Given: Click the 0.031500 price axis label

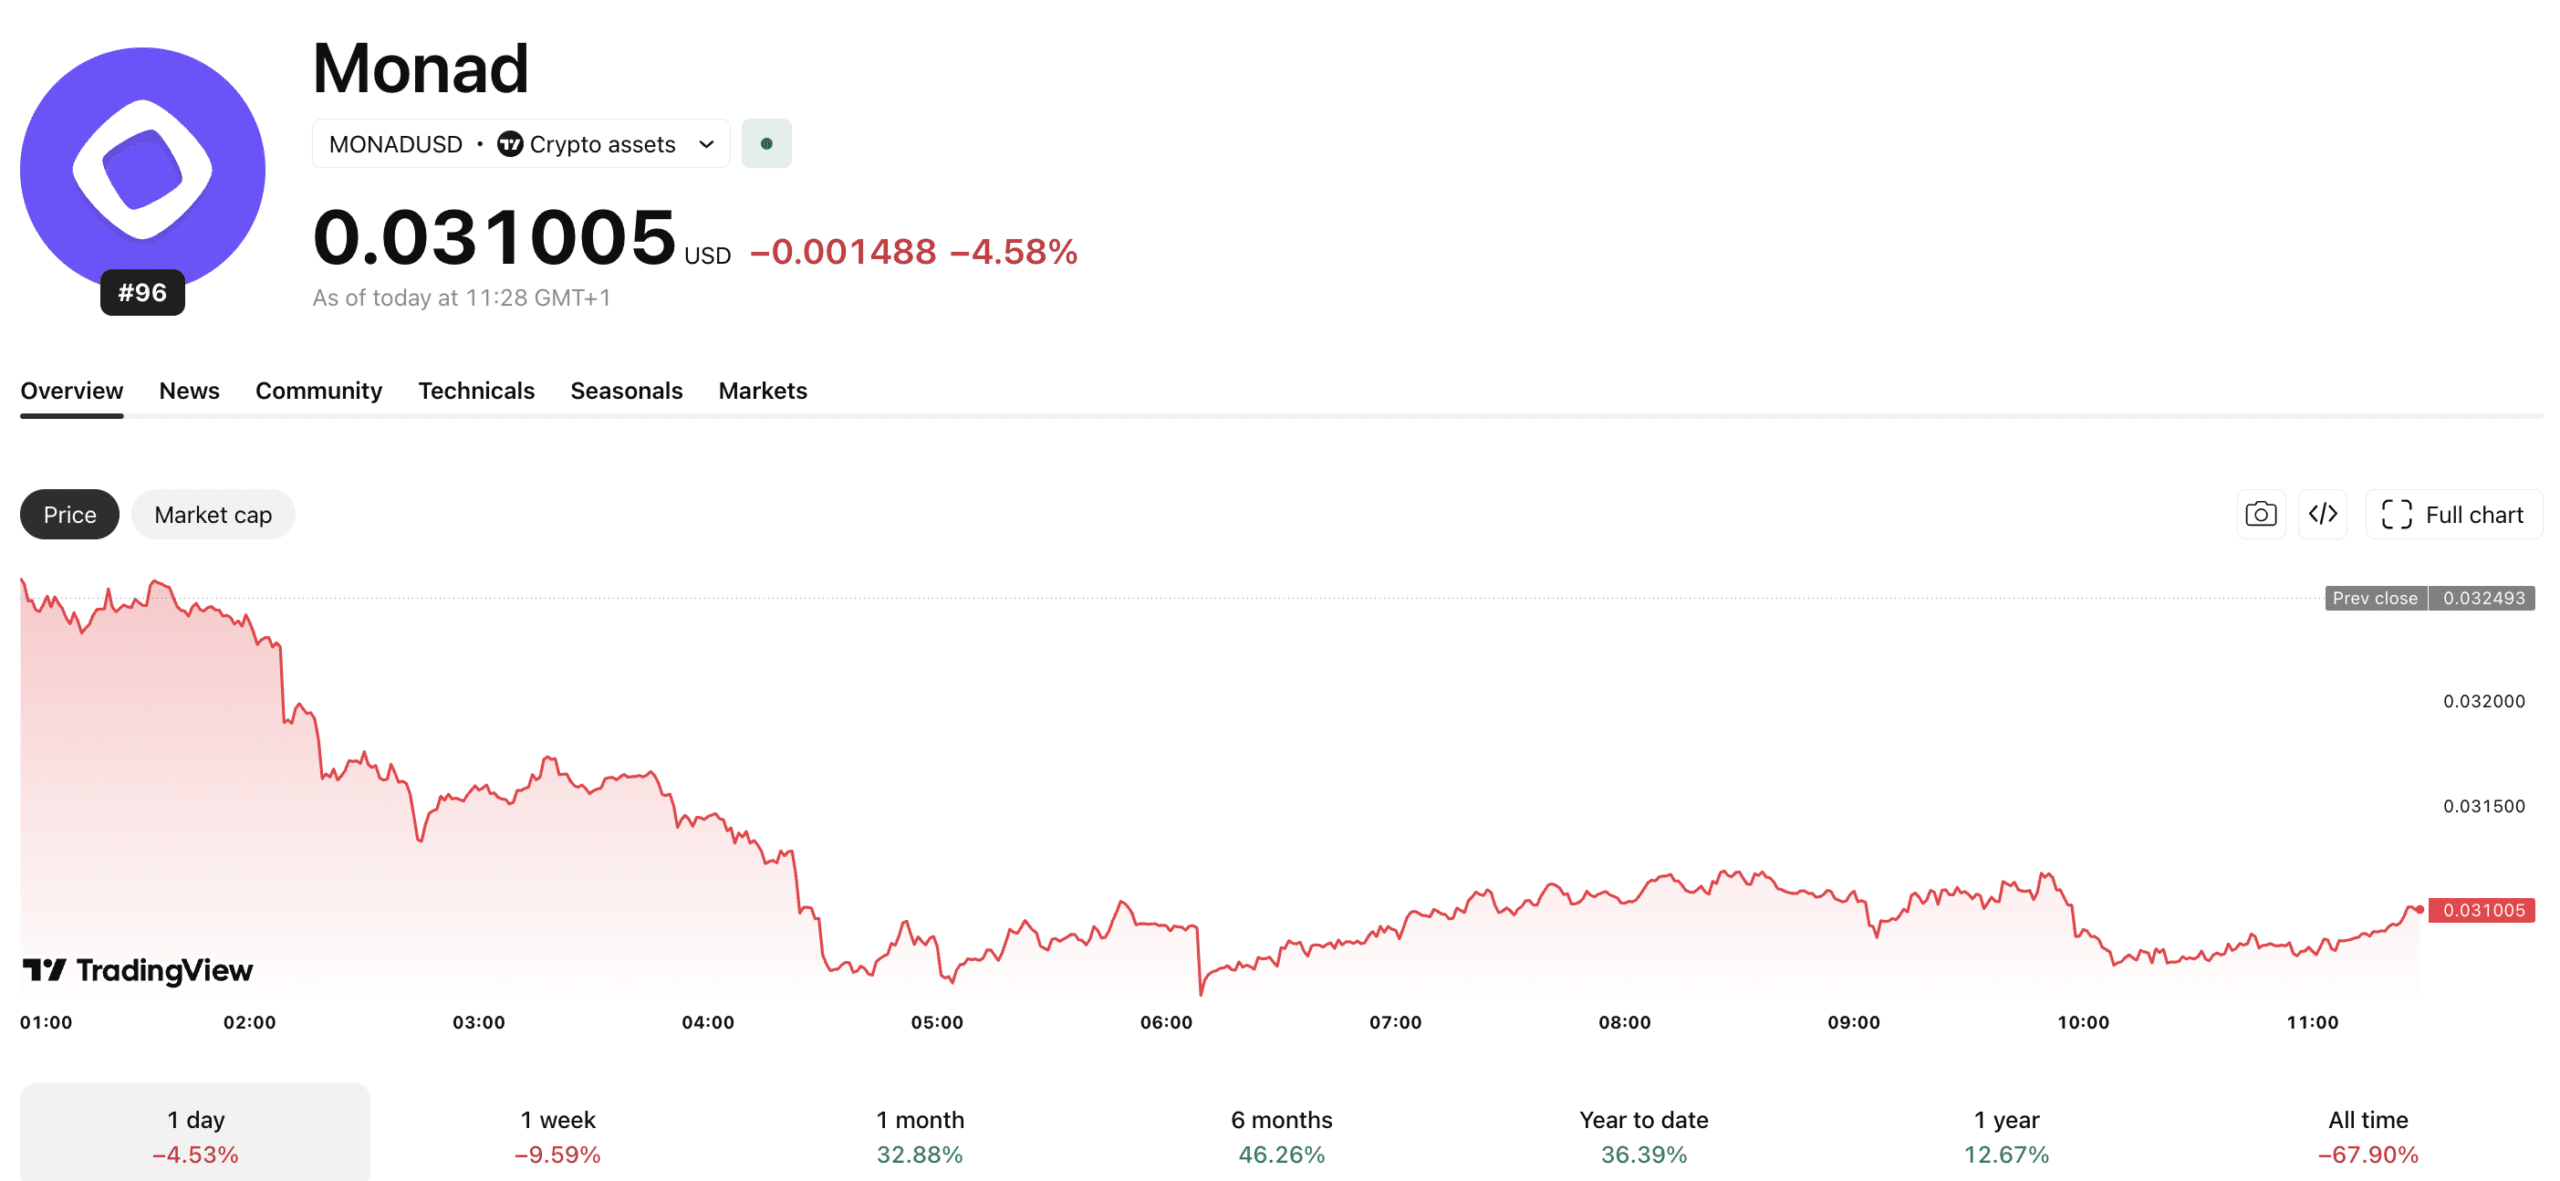Looking at the screenshot, I should click(2484, 807).
